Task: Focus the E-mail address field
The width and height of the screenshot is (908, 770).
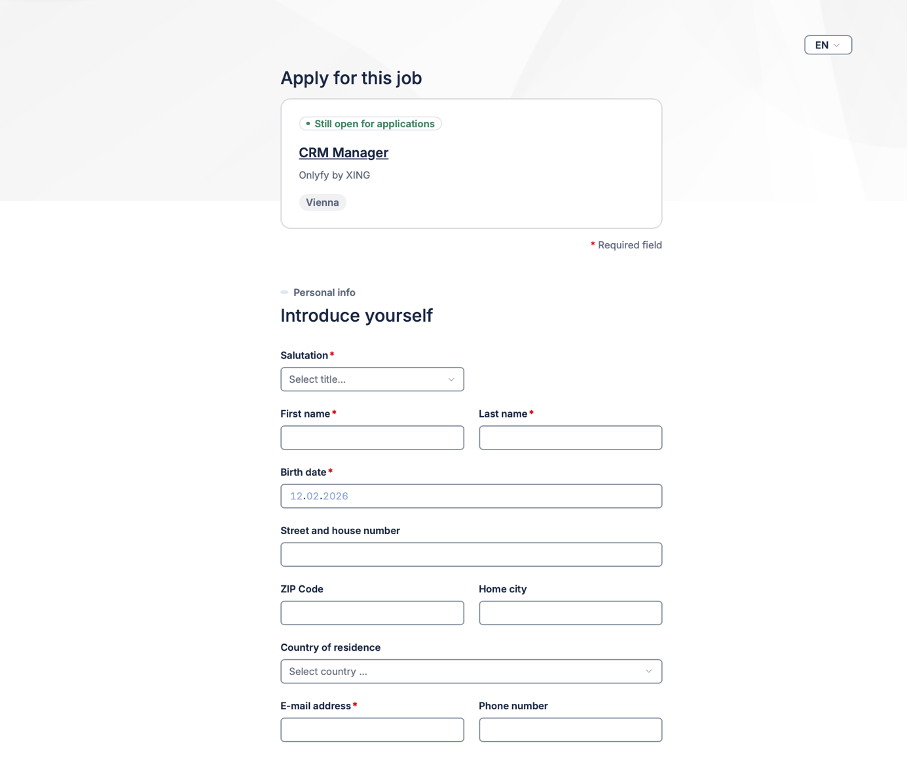Action: pyautogui.click(x=372, y=730)
